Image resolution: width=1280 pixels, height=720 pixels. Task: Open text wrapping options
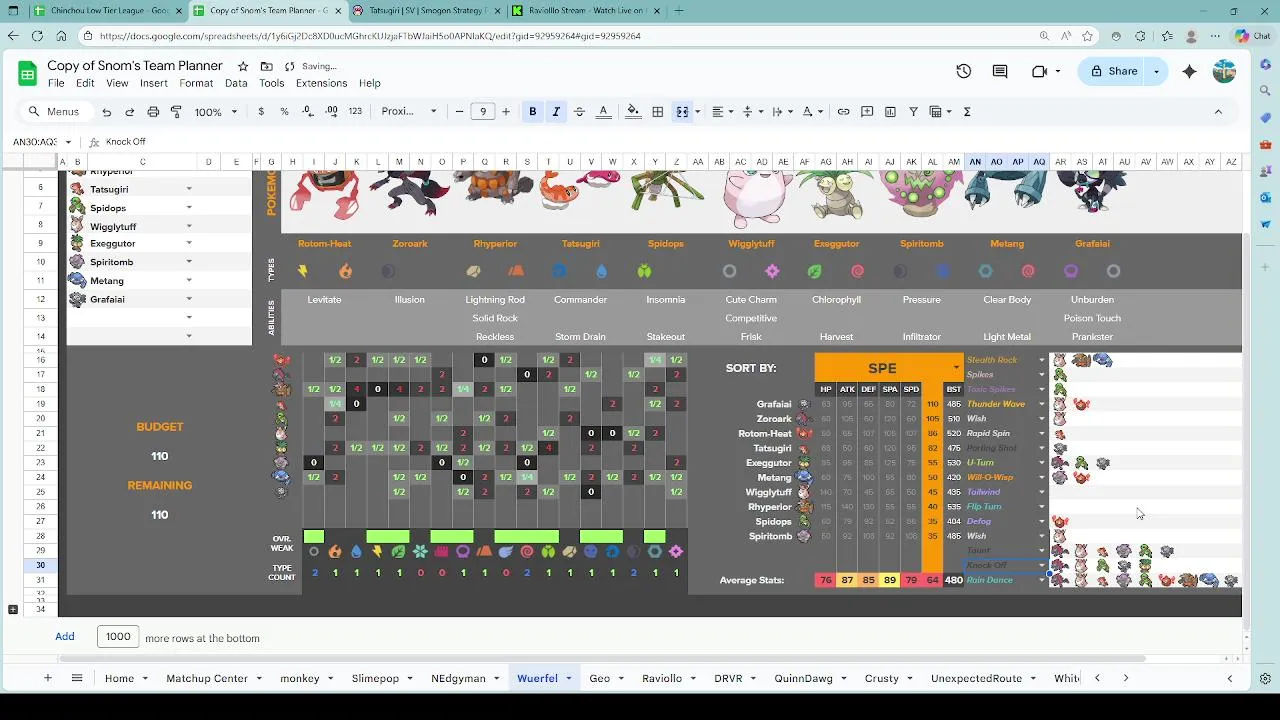click(x=782, y=112)
